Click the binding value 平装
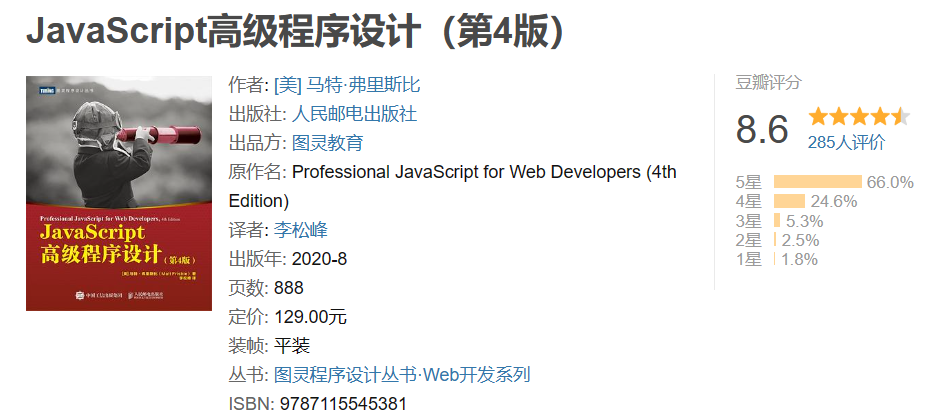The width and height of the screenshot is (939, 418). pos(292,346)
